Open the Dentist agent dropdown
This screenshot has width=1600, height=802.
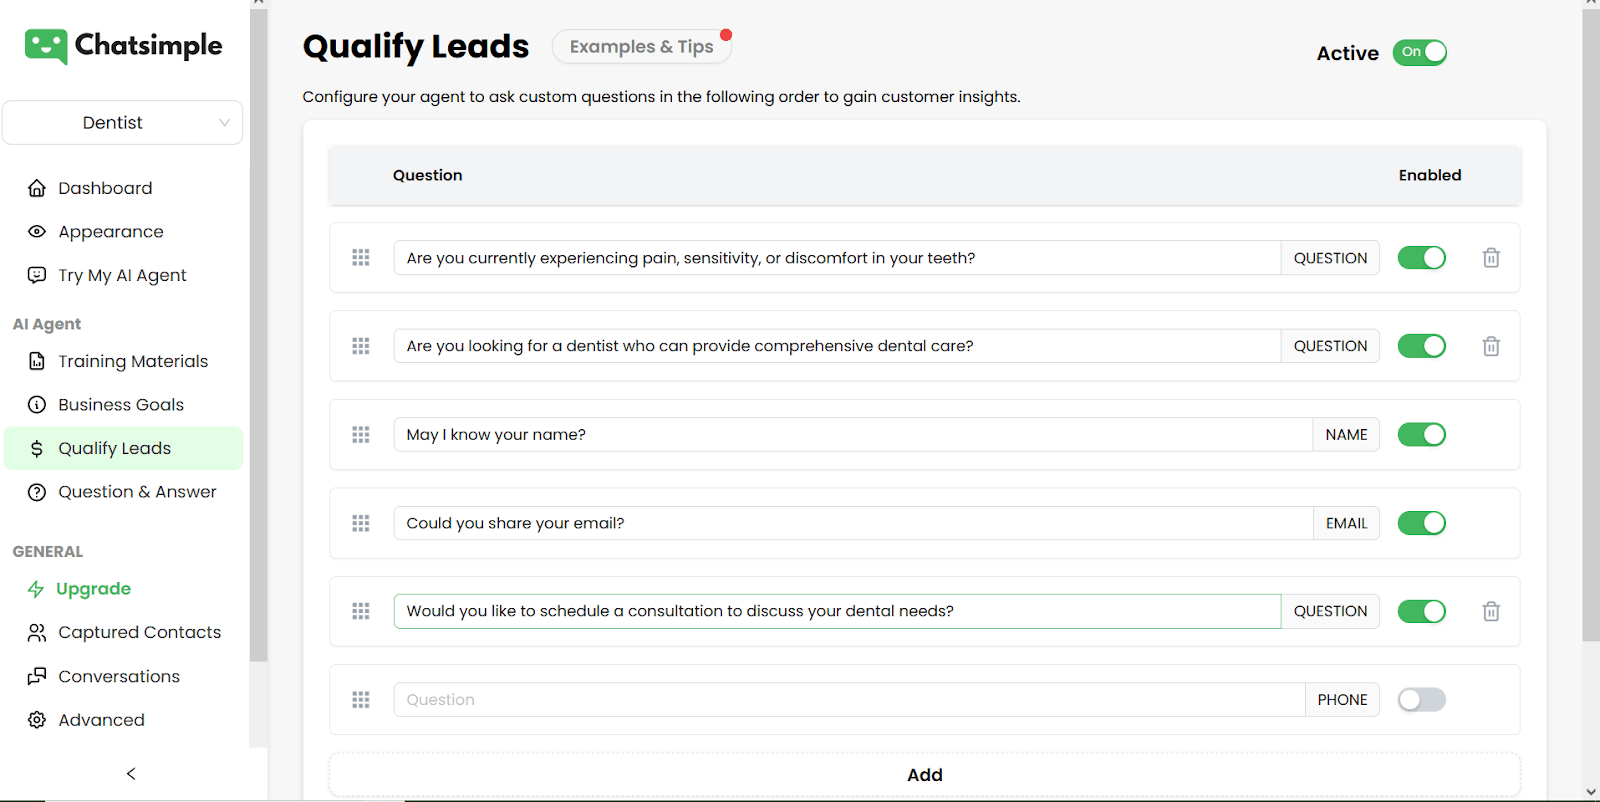122,123
